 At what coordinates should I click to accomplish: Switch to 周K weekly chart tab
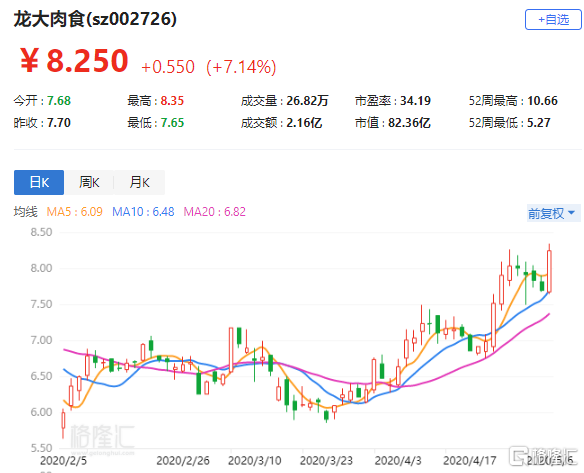click(89, 182)
